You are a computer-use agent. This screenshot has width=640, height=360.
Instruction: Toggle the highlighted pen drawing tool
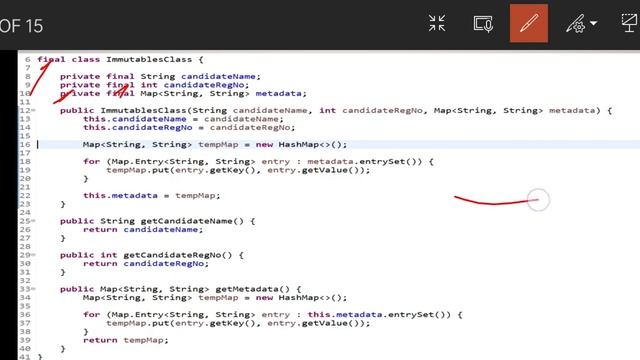529,23
